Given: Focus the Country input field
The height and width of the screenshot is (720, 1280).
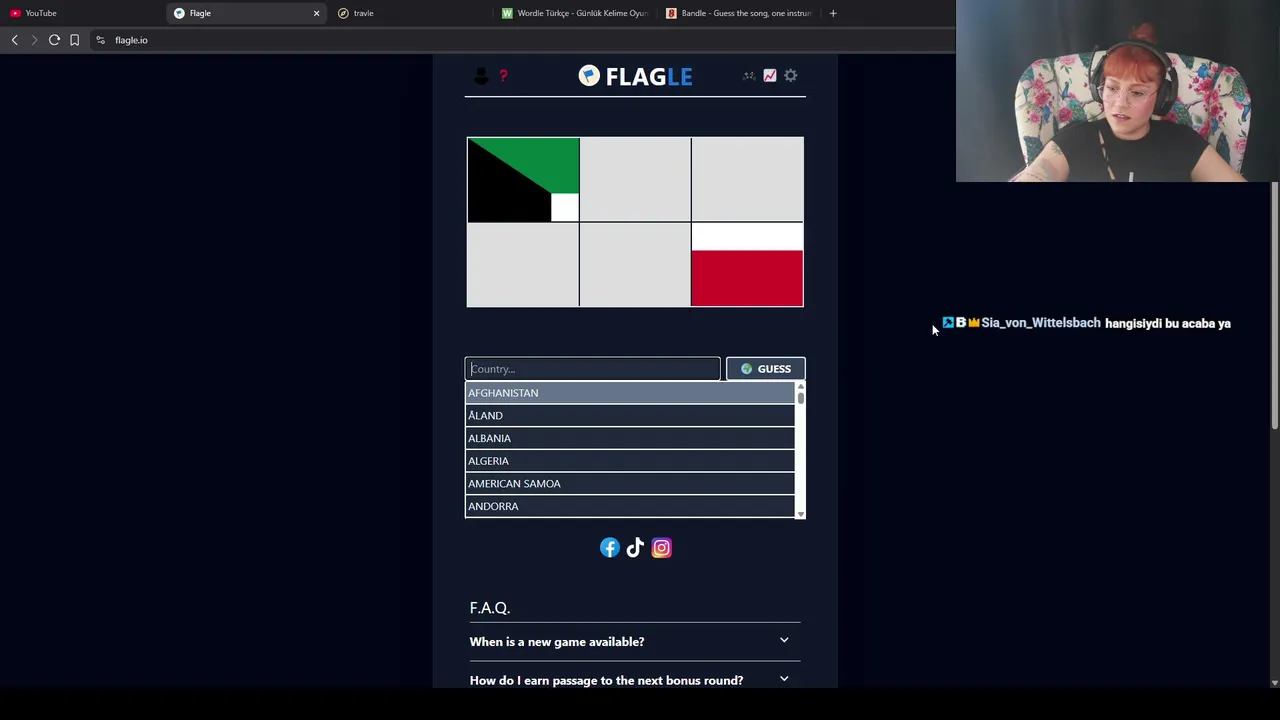Looking at the screenshot, I should coord(592,369).
